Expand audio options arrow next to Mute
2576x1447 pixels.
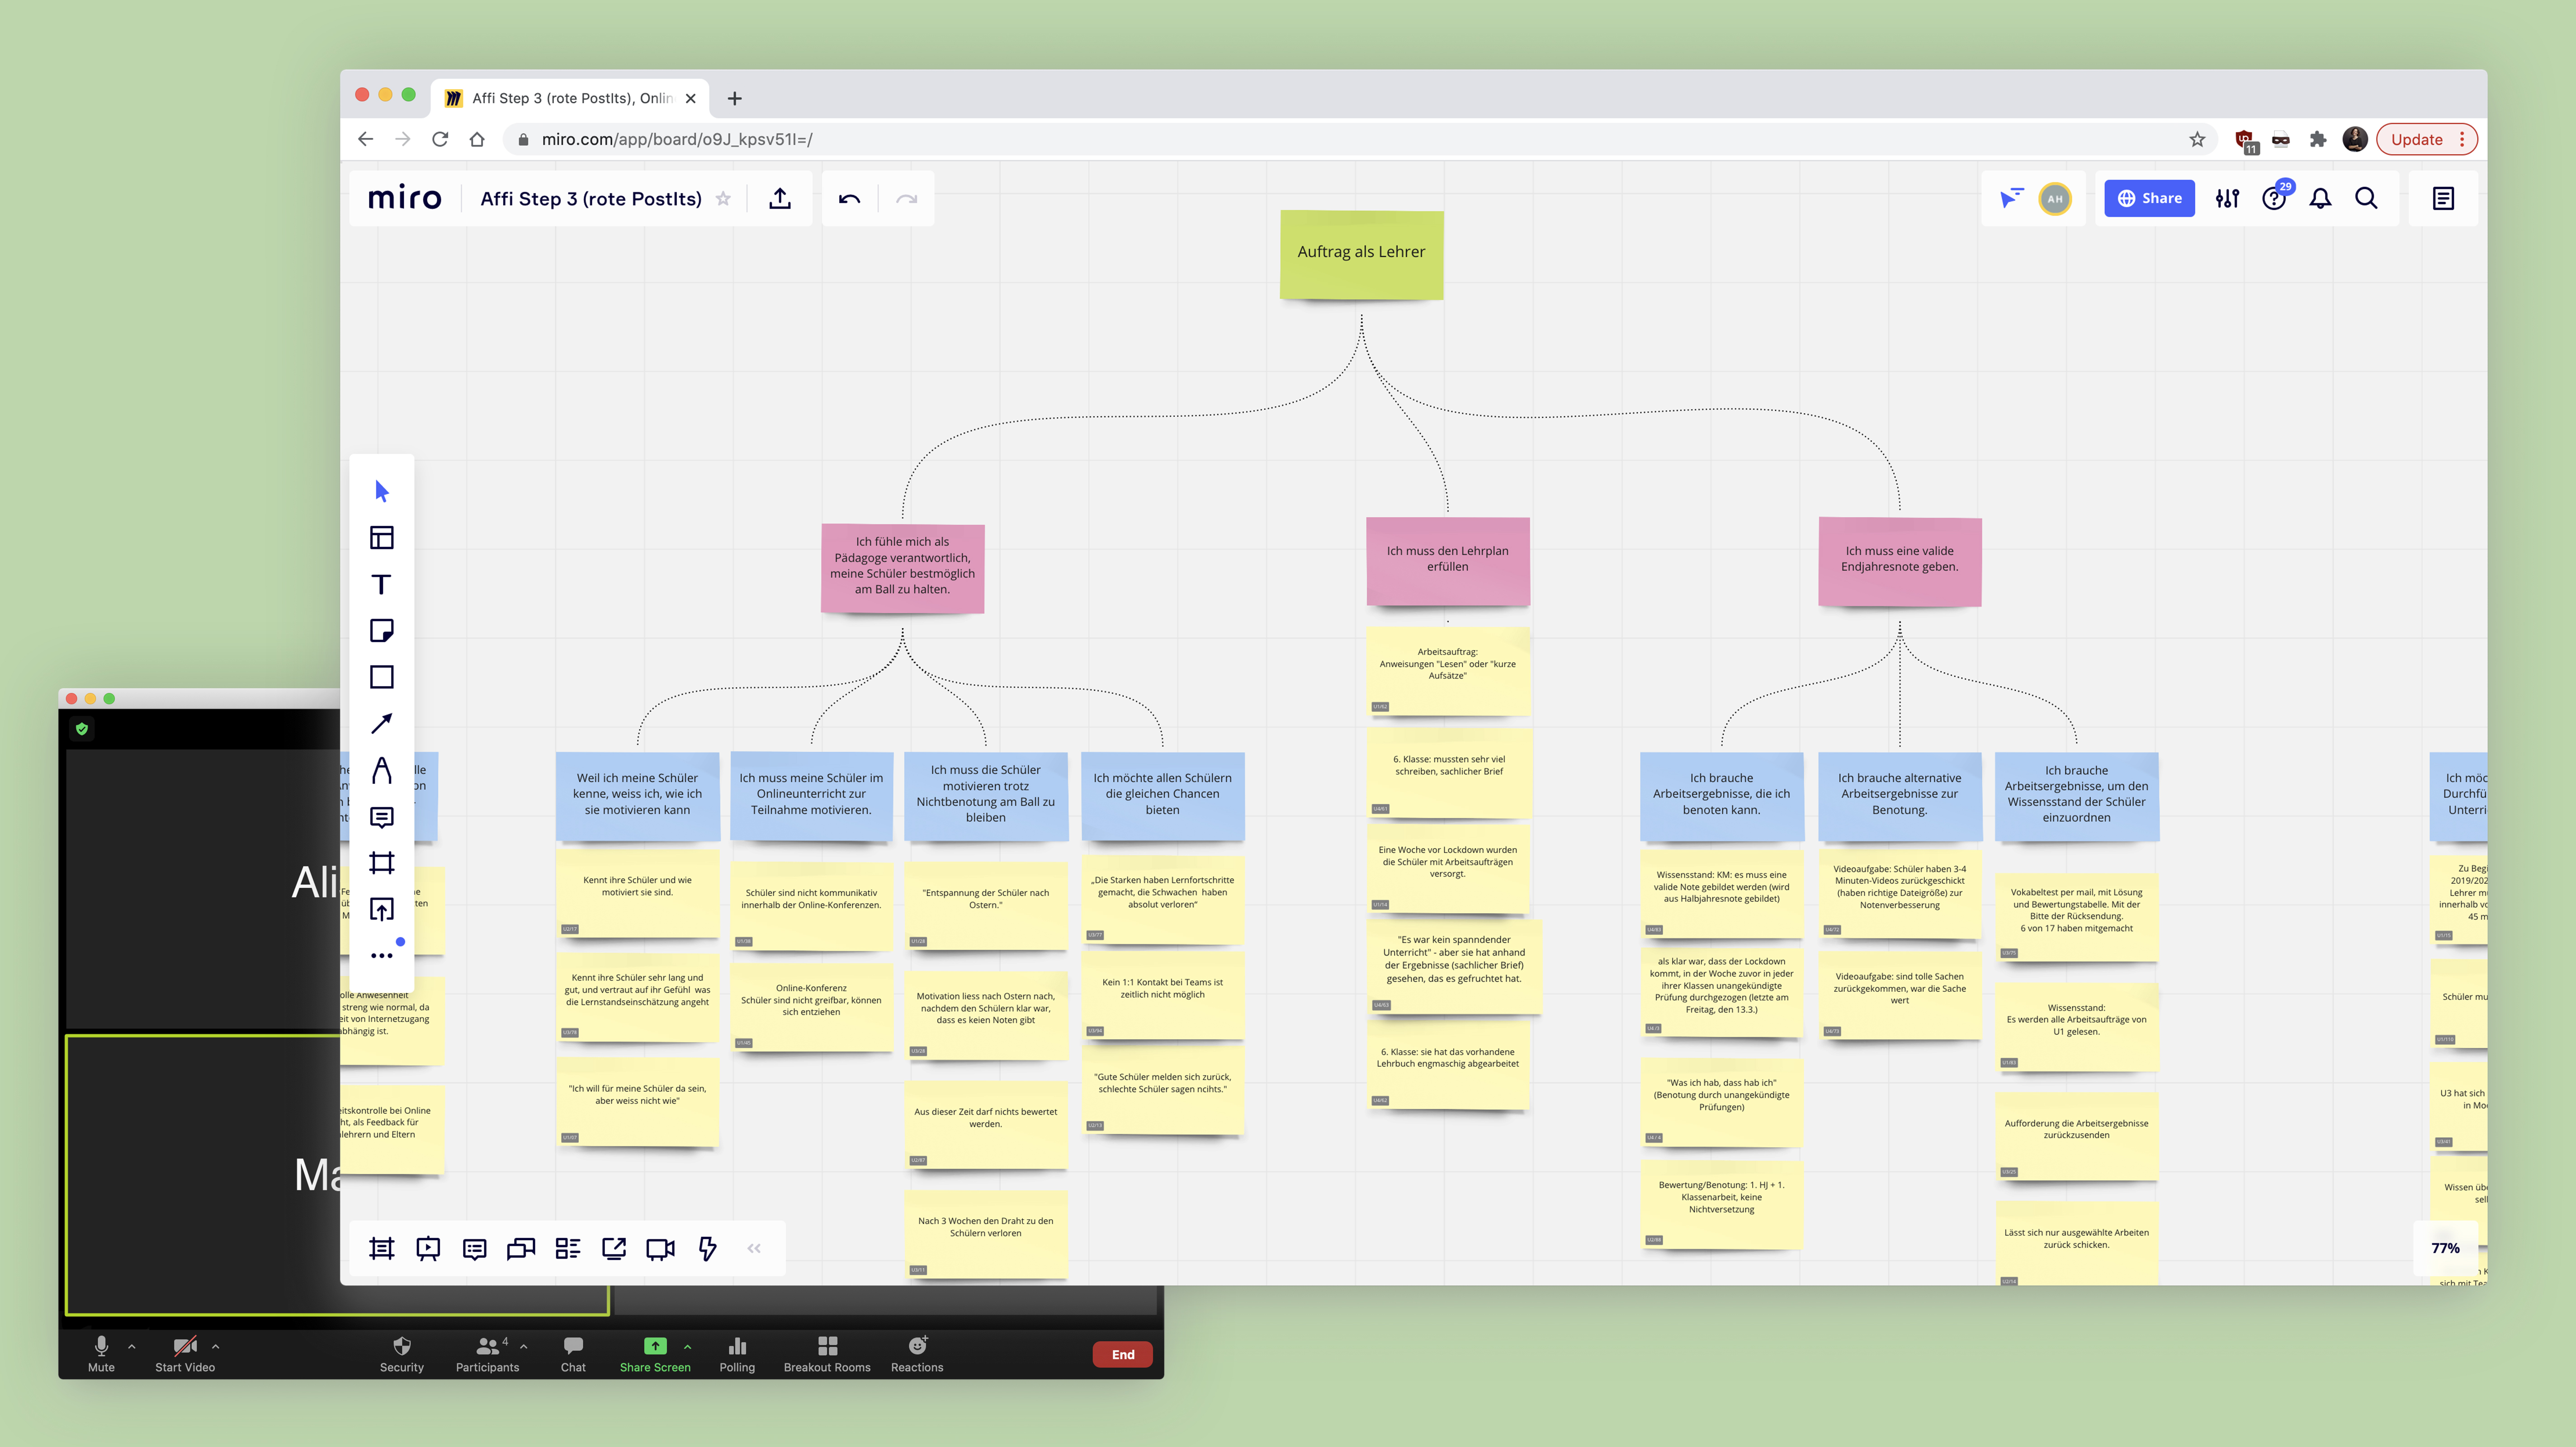[131, 1346]
